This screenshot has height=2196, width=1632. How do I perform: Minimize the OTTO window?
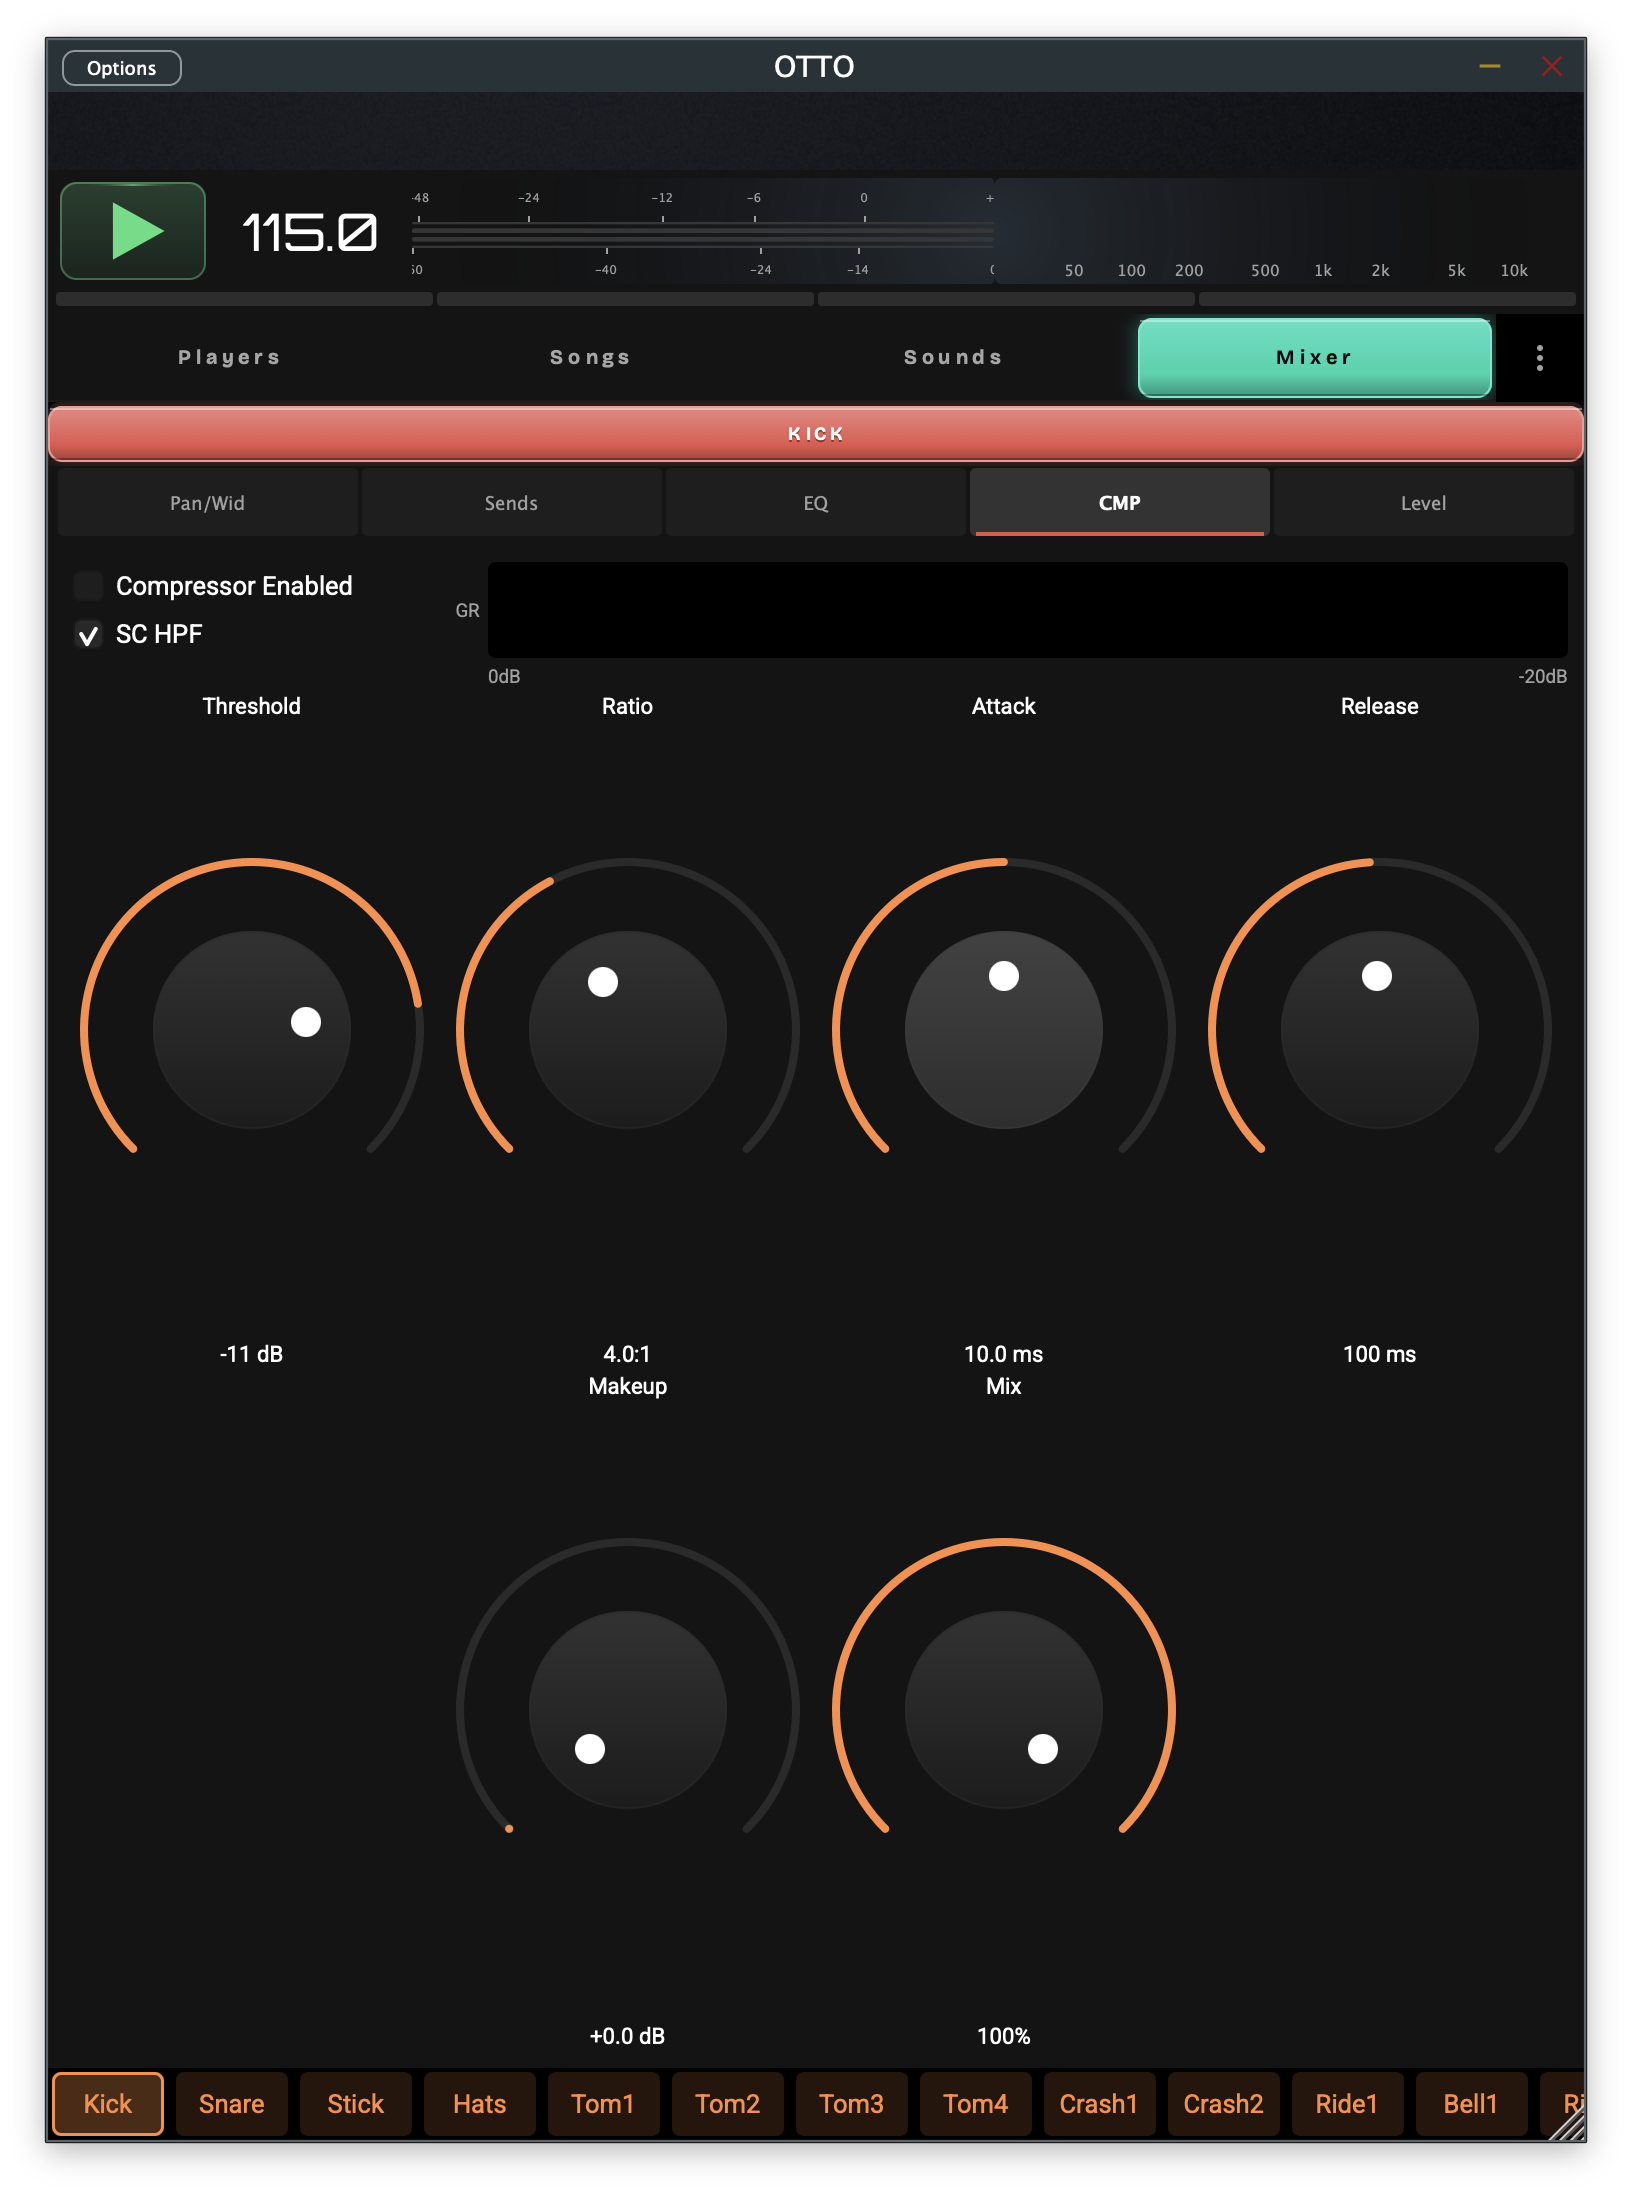(1489, 67)
